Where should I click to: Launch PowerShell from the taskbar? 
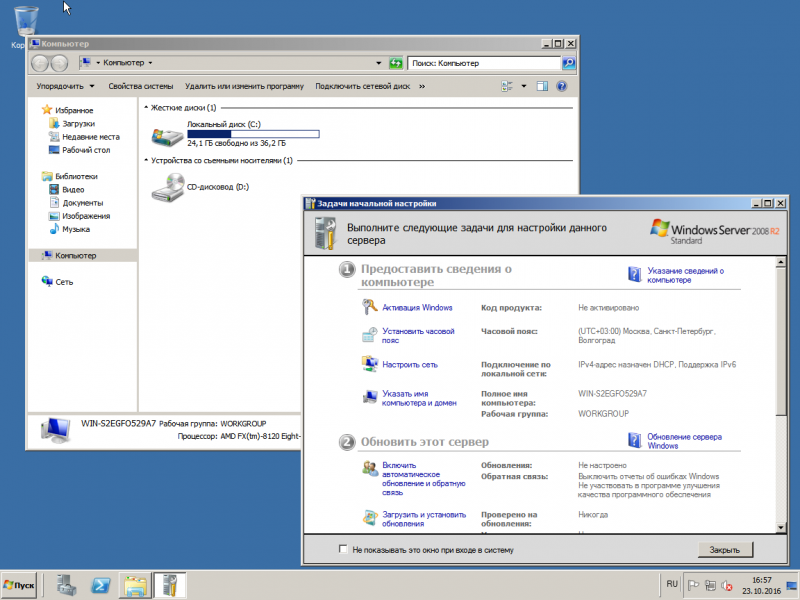click(x=101, y=585)
